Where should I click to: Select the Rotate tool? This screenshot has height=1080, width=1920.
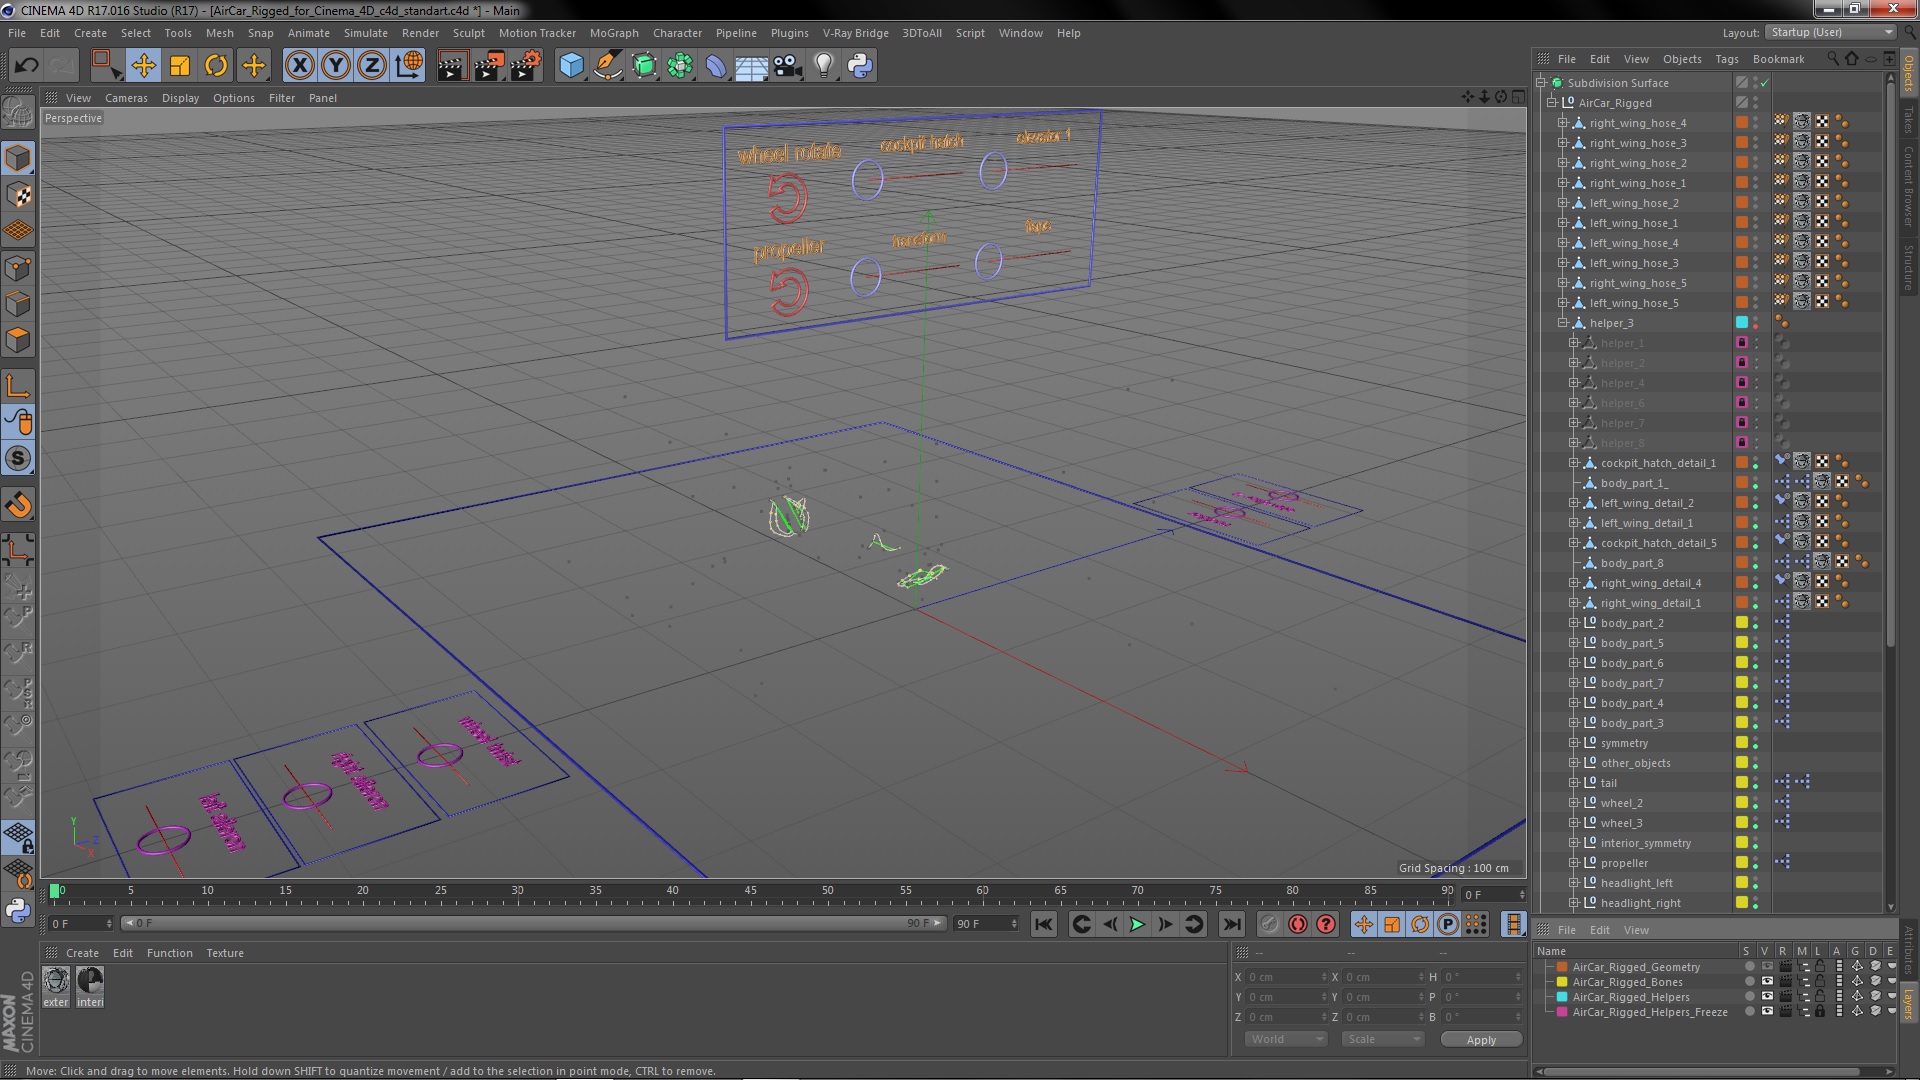216,66
